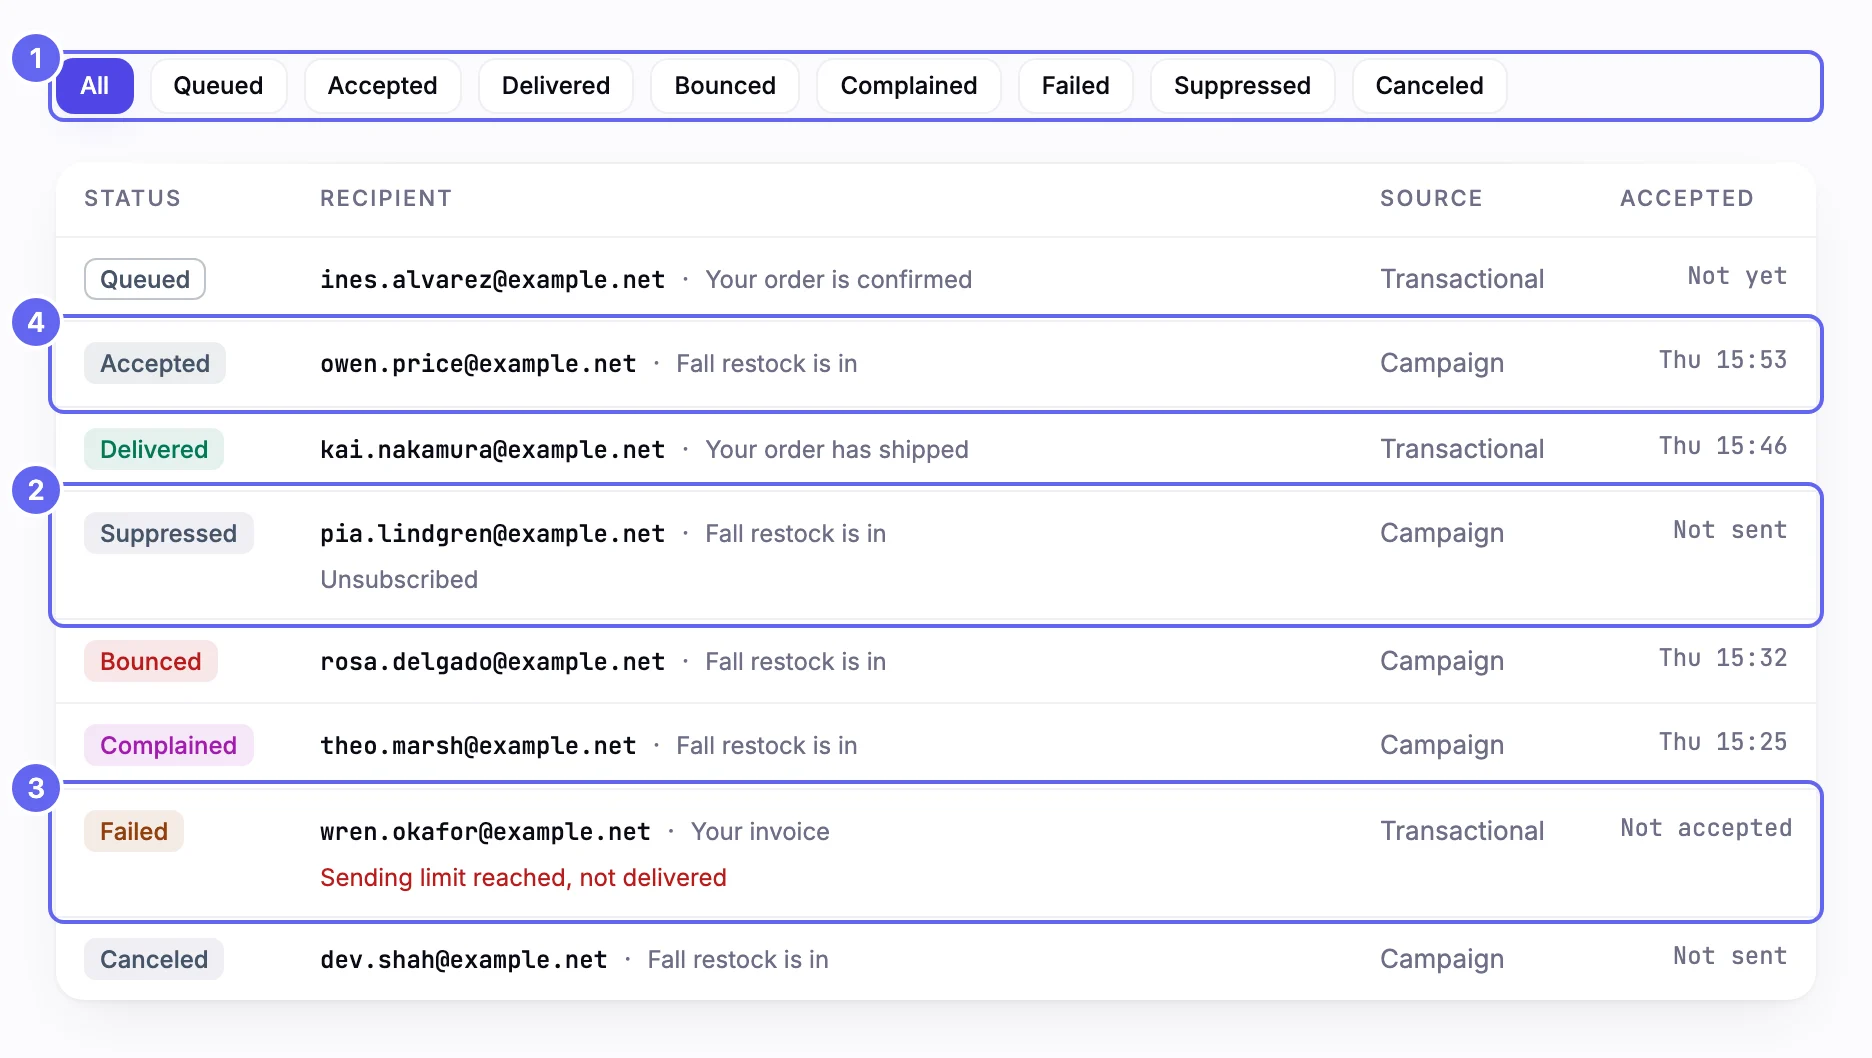Open the Bounced filter tab
Viewport: 1872px width, 1058px height.
[725, 86]
